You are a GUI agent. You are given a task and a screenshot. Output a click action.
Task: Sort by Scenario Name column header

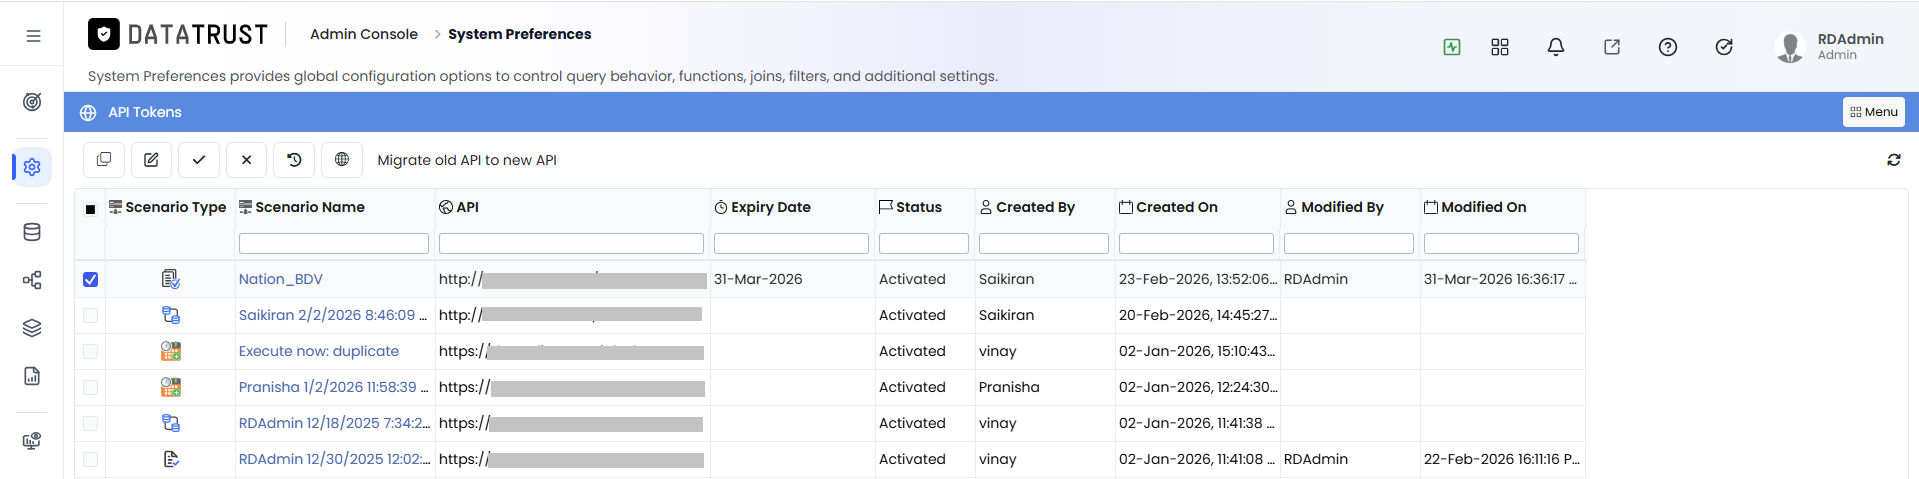click(302, 207)
